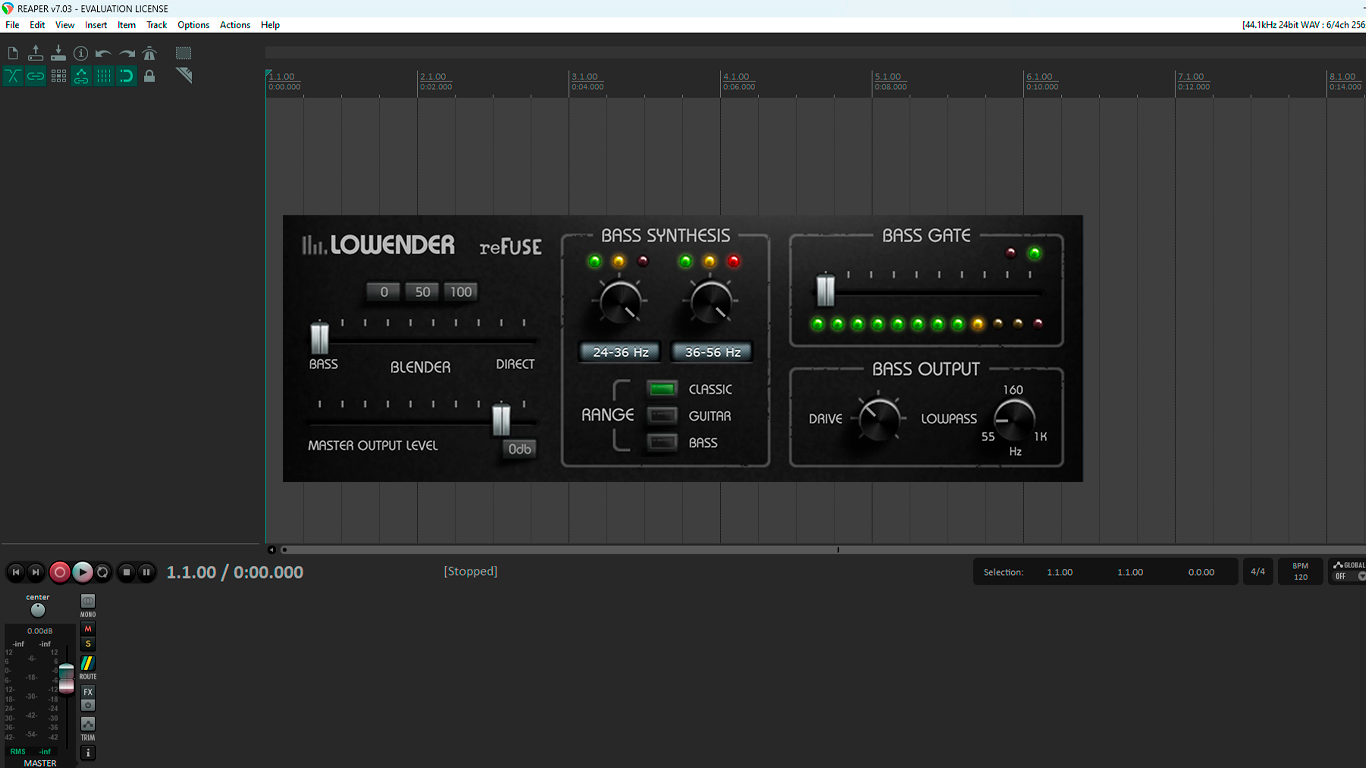
Task: Click the 0db master output reset button
Action: 520,449
